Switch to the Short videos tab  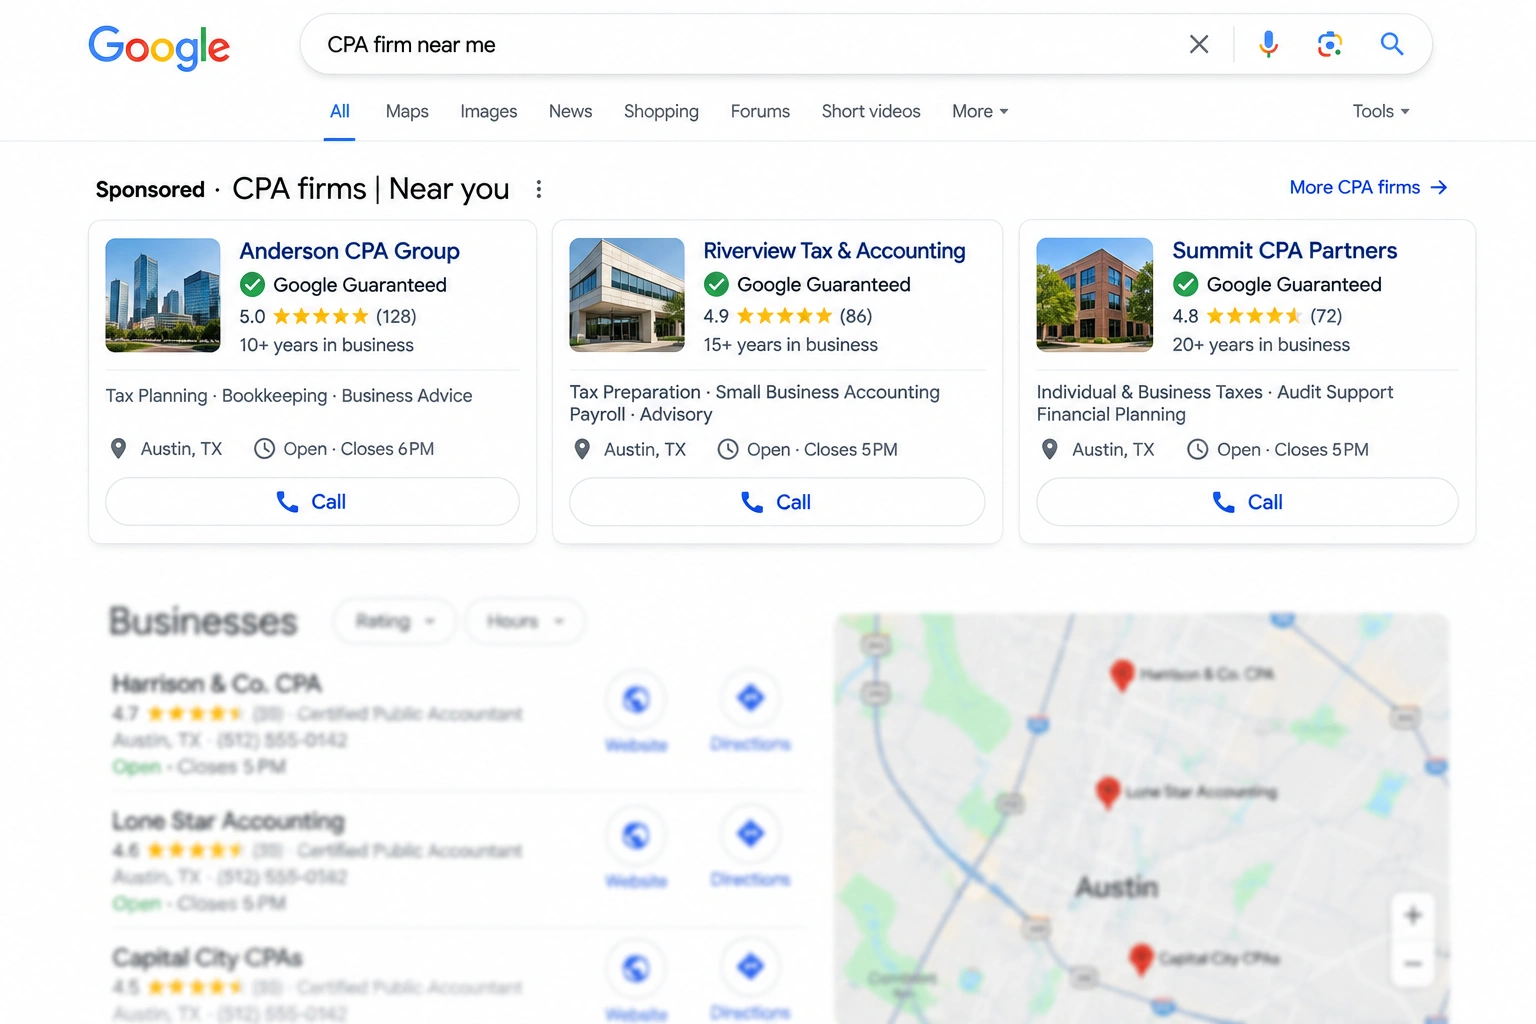[871, 111]
